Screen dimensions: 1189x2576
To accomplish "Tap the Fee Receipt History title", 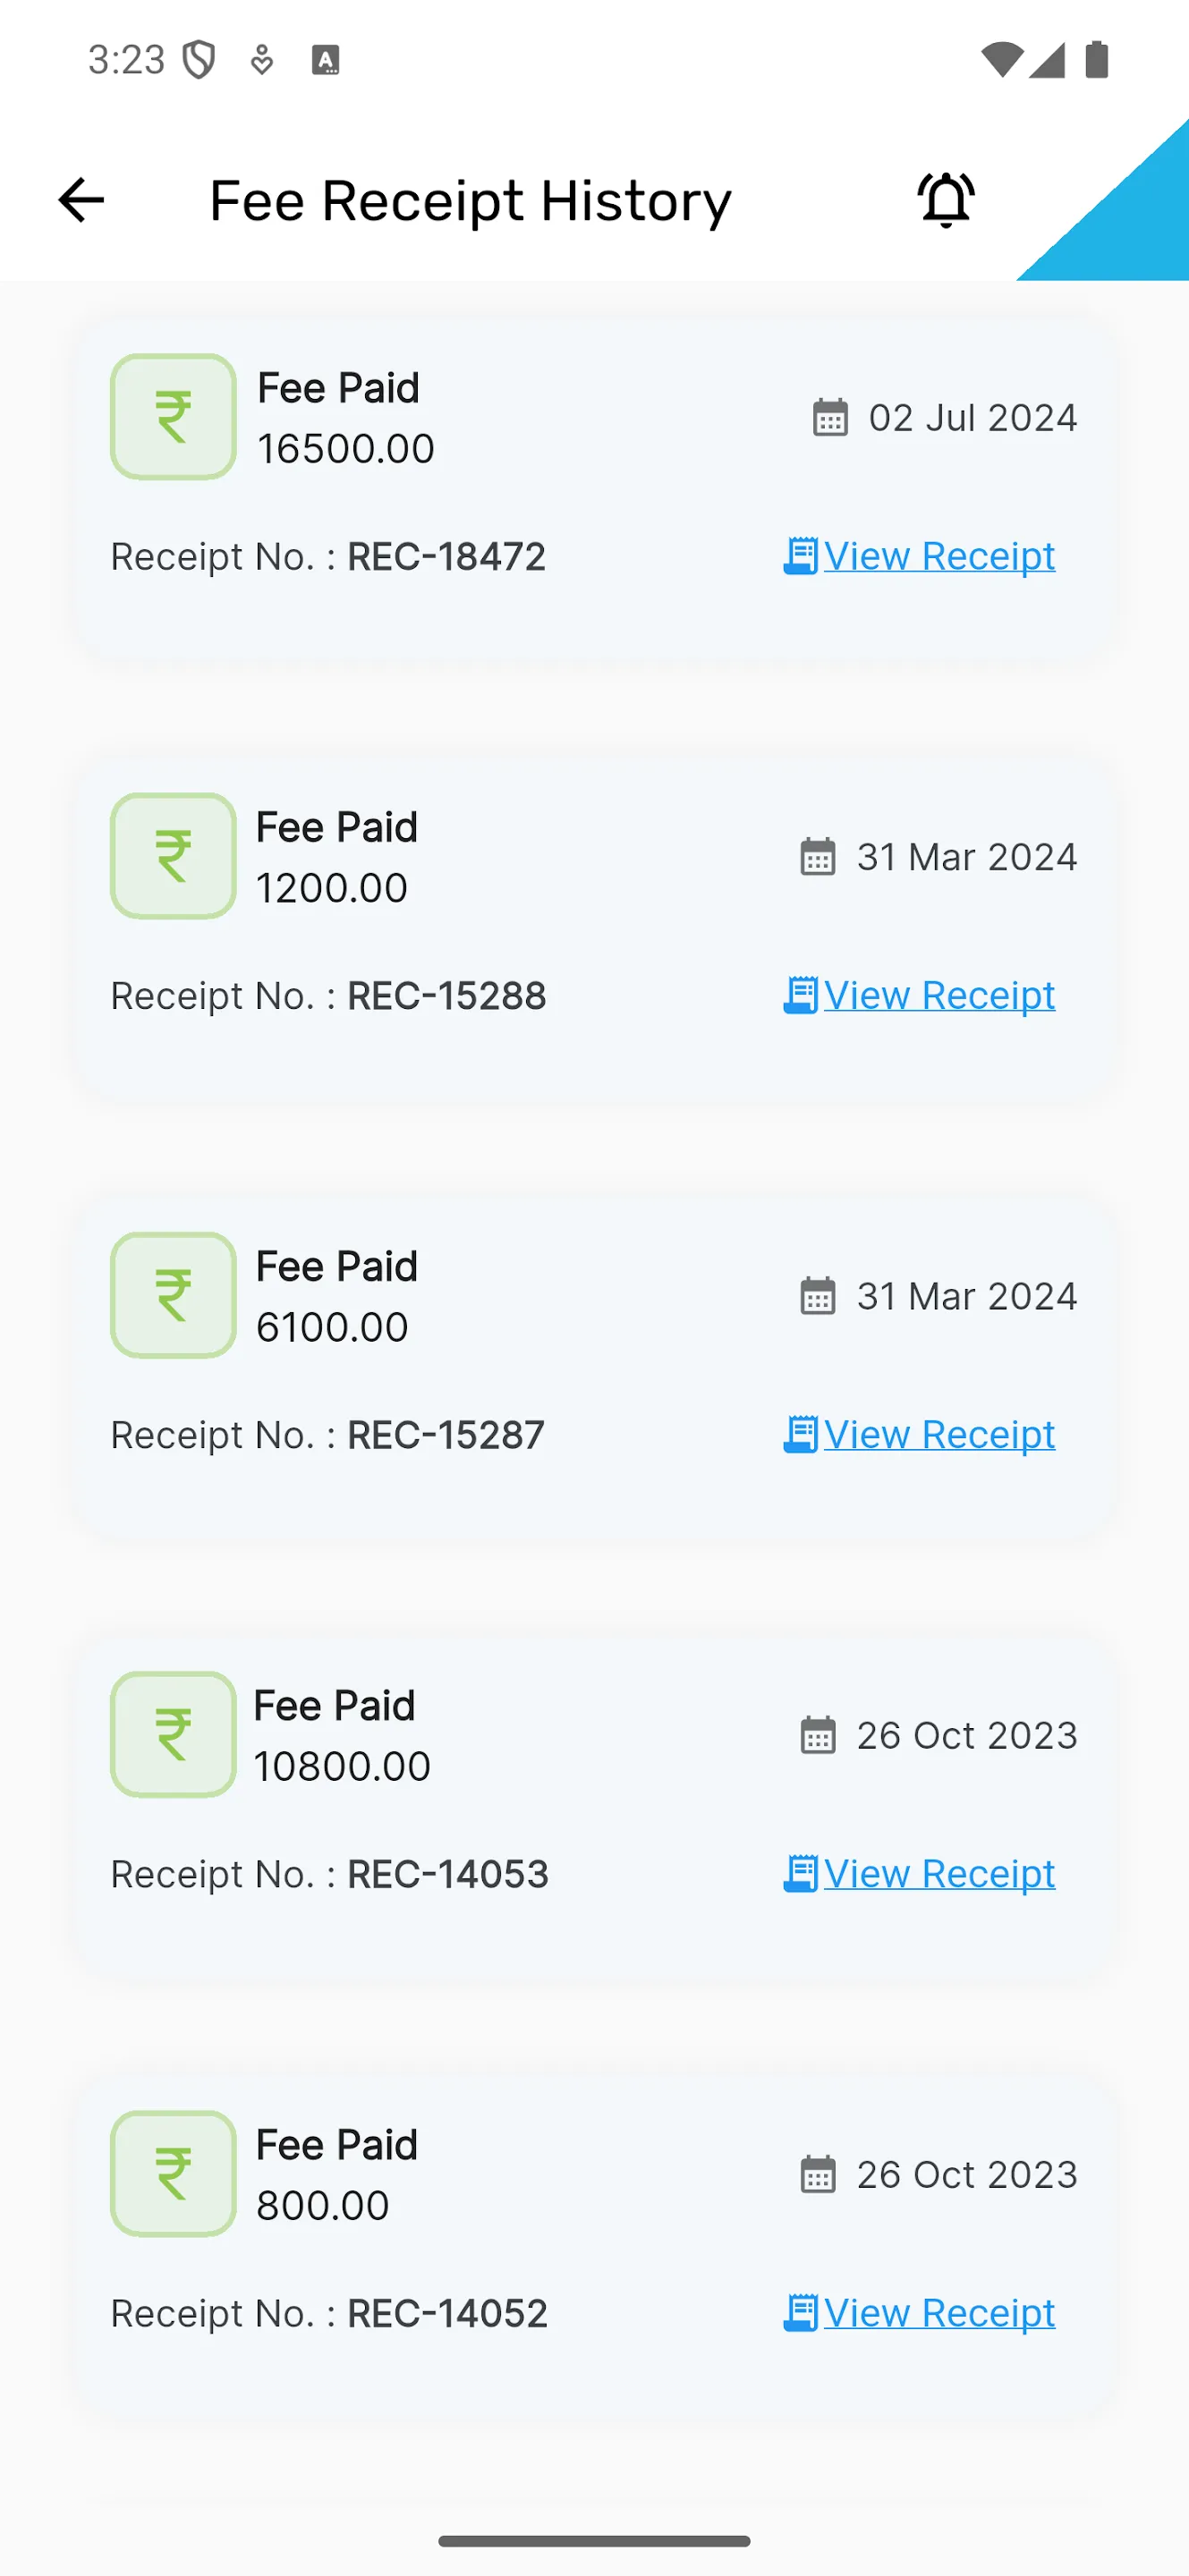I will point(470,201).
